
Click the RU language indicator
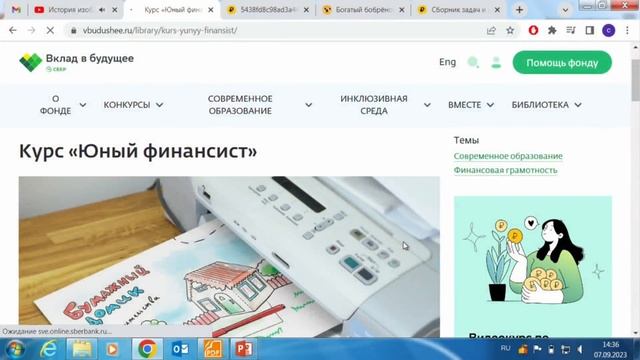(x=505, y=348)
